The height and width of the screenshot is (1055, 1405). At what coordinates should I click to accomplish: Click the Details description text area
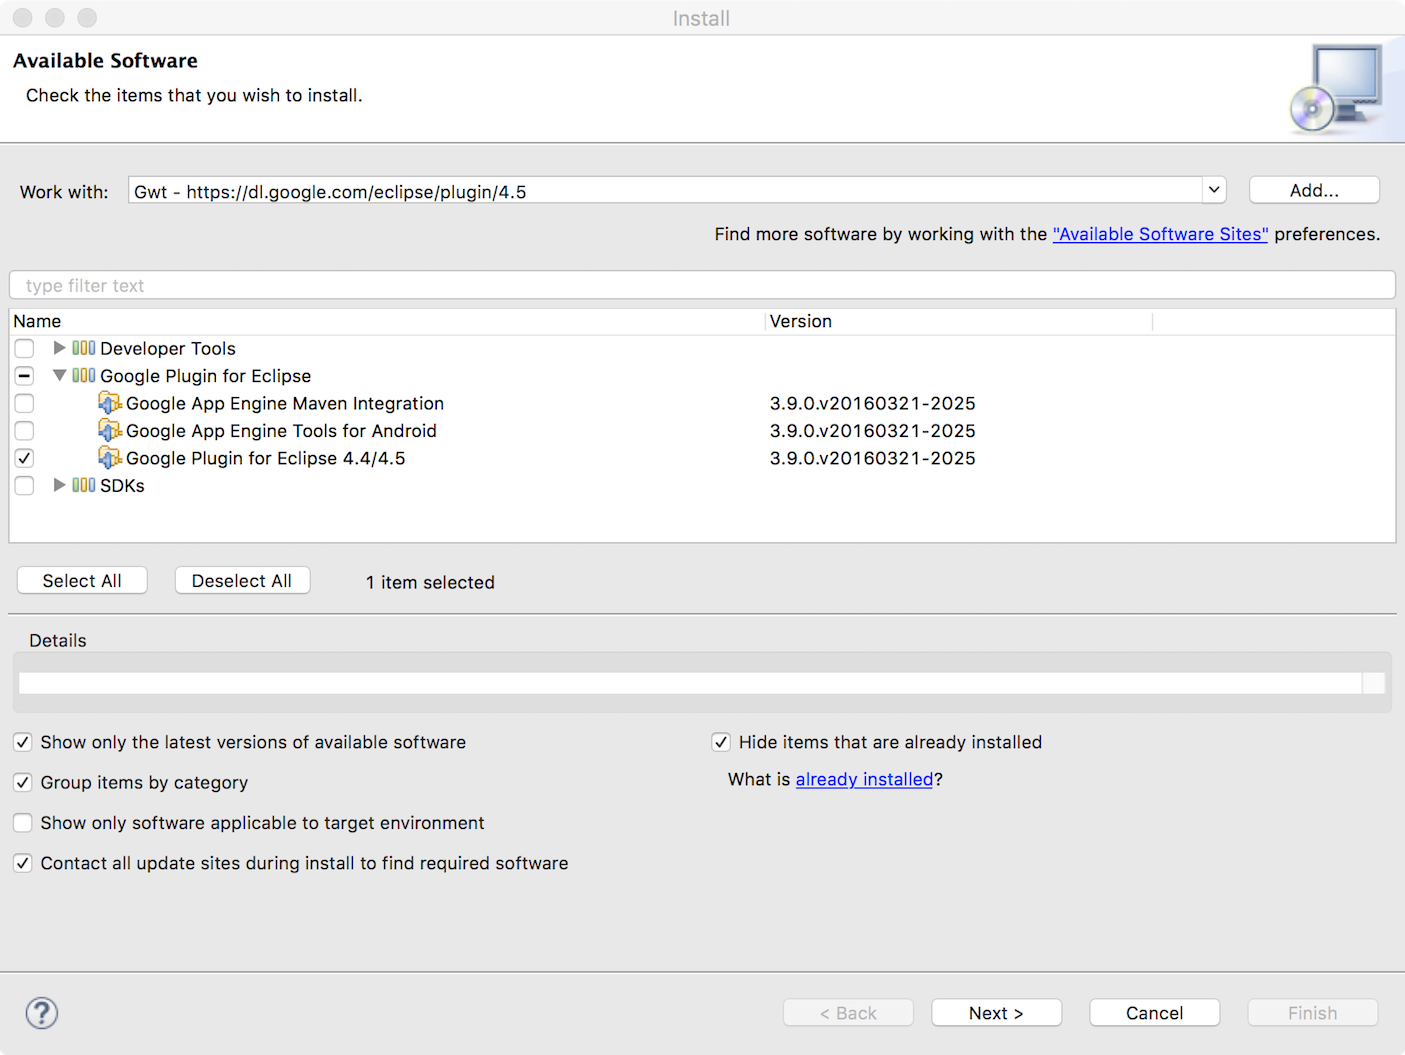[x=690, y=683]
